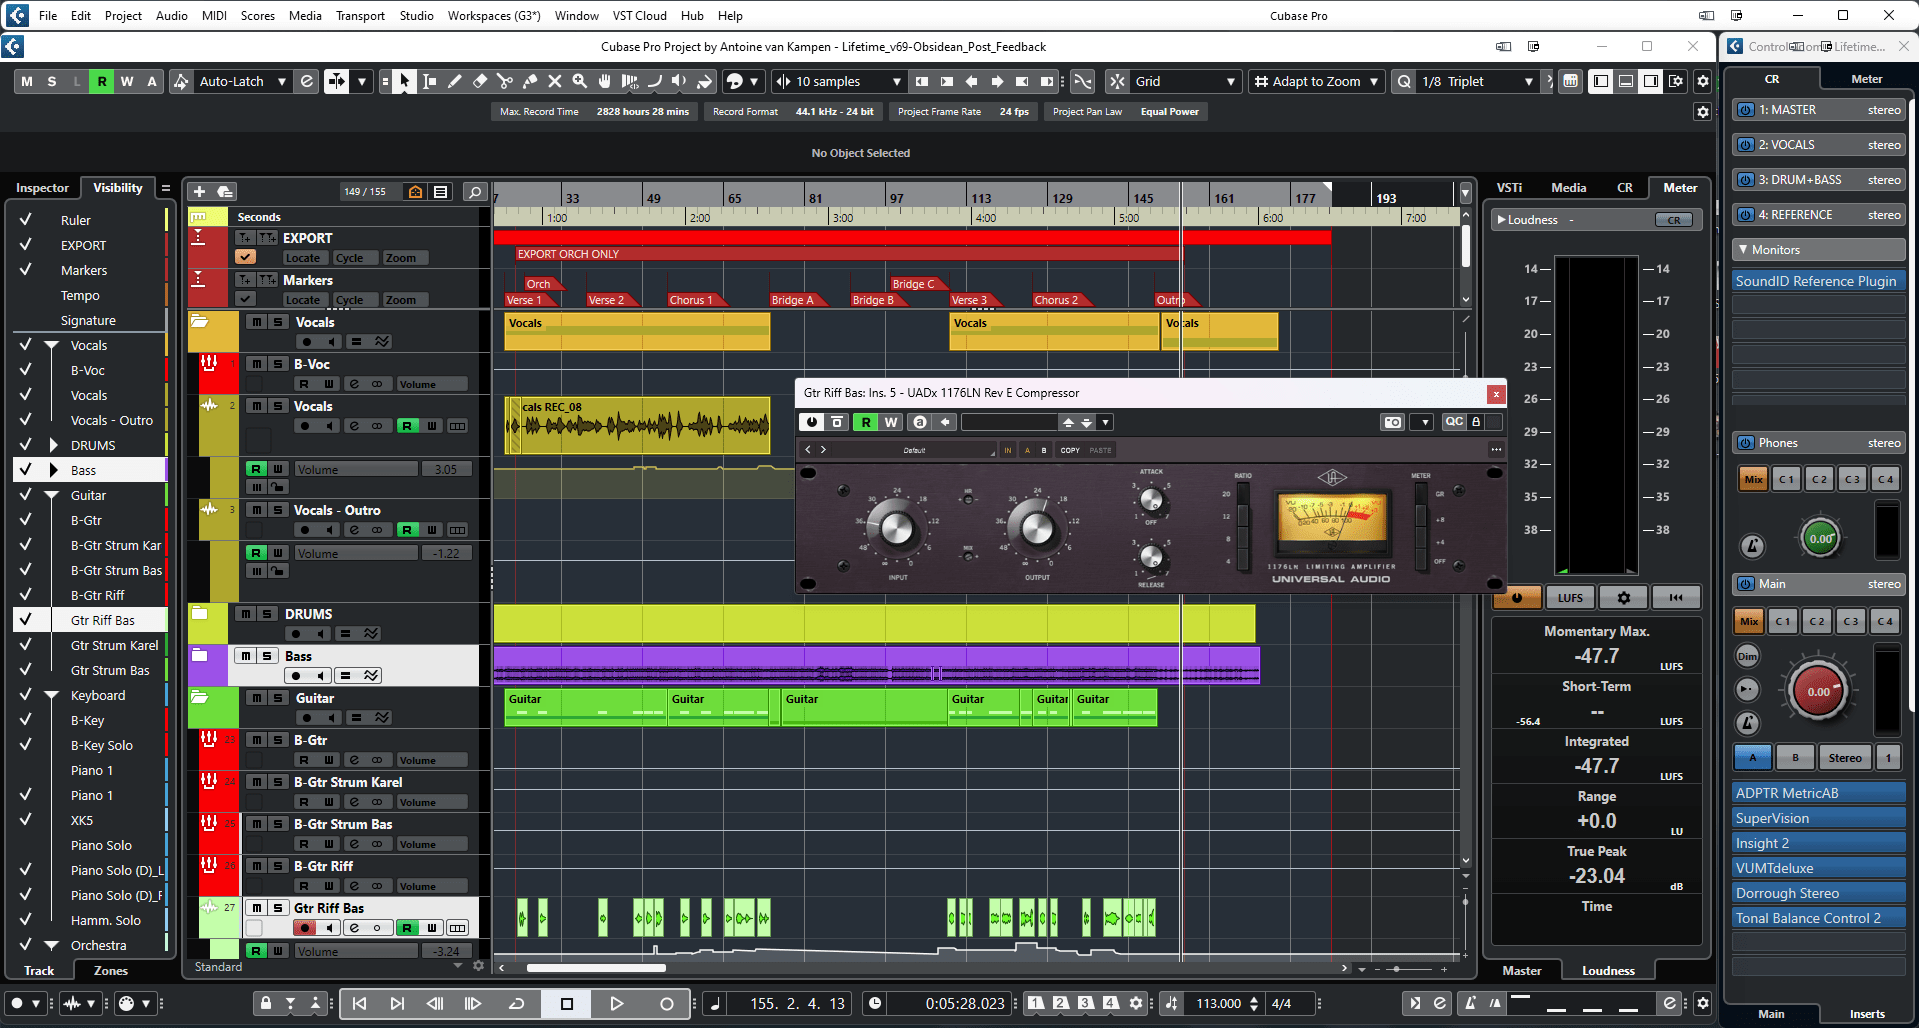
Task: Select the Glue tool
Action: 530,81
